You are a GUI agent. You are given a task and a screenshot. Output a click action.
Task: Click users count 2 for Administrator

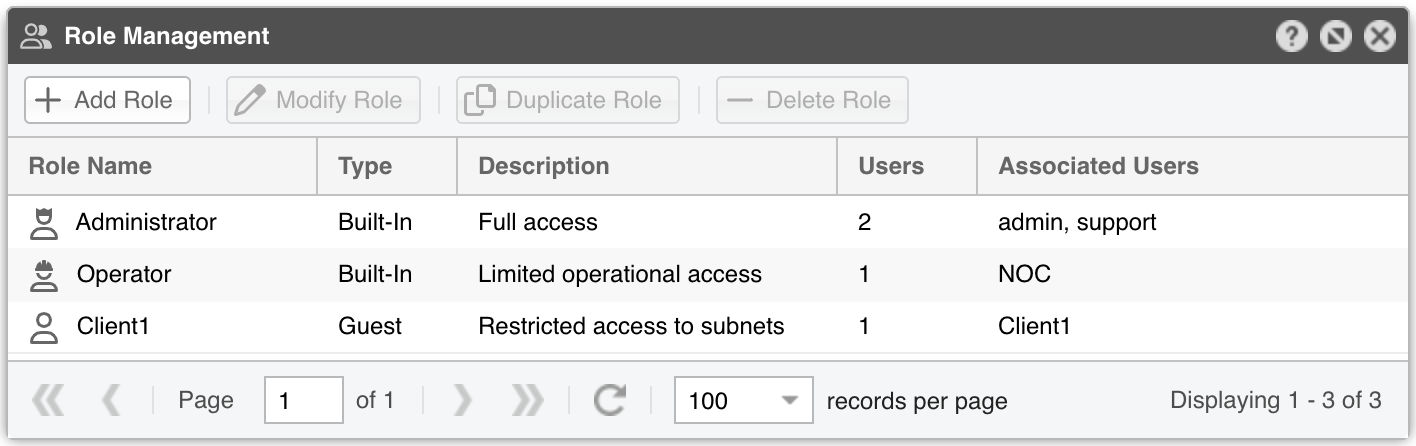tap(864, 222)
